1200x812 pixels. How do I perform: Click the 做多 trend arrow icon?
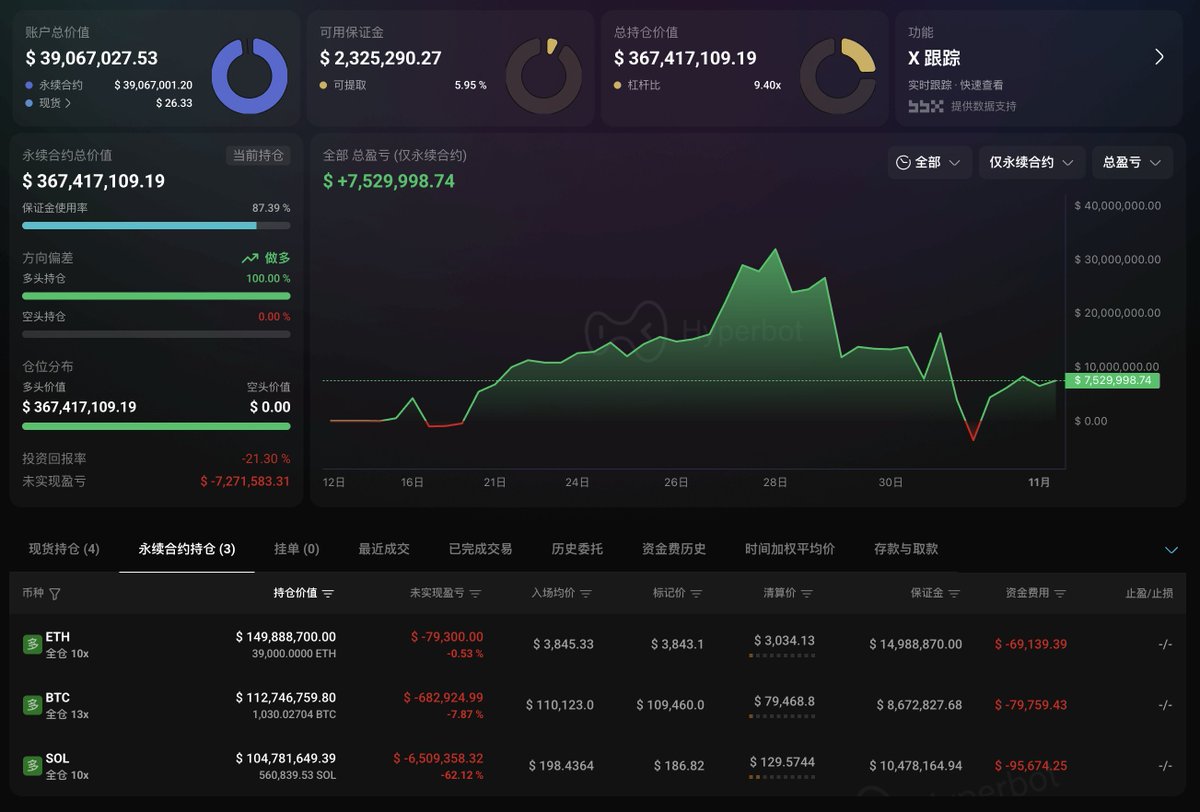(250, 258)
